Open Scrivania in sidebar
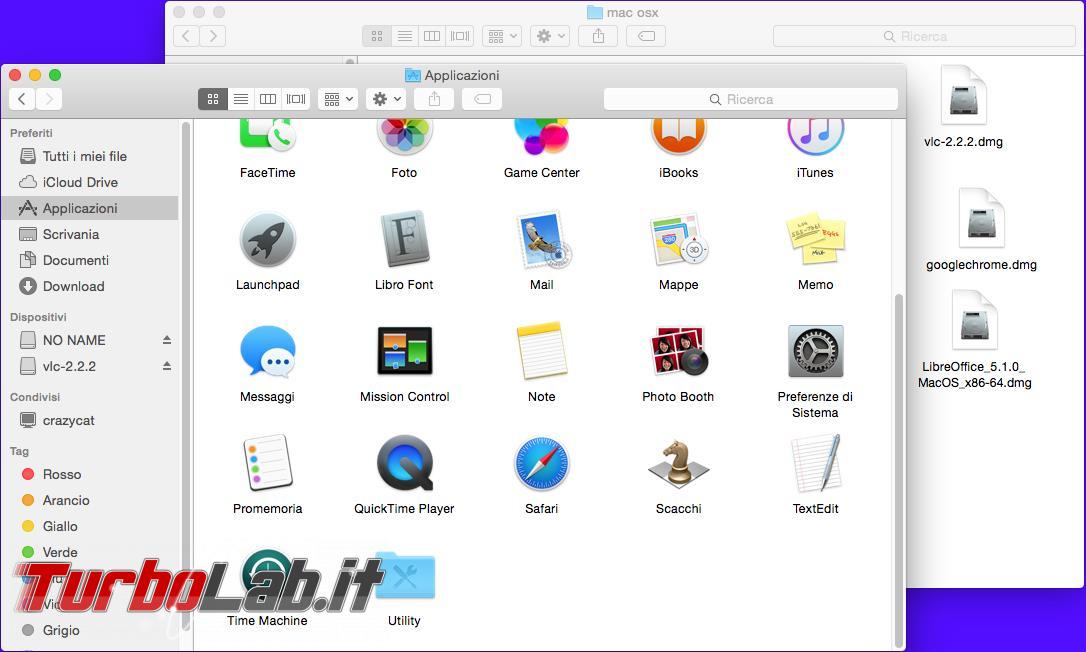Viewport: 1086px width, 652px height. pos(90,234)
